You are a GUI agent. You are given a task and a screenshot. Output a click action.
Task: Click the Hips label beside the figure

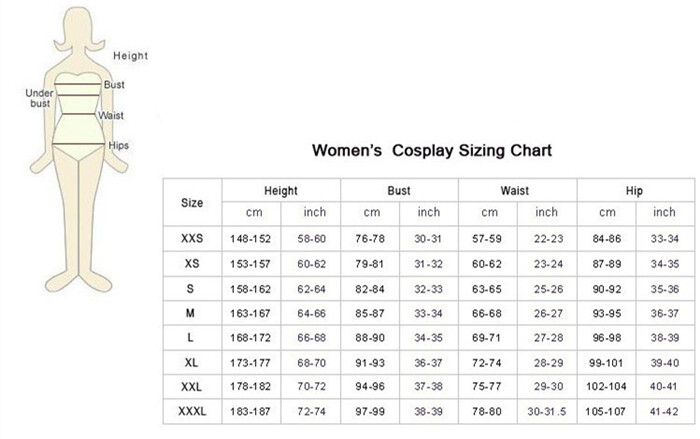coord(119,145)
